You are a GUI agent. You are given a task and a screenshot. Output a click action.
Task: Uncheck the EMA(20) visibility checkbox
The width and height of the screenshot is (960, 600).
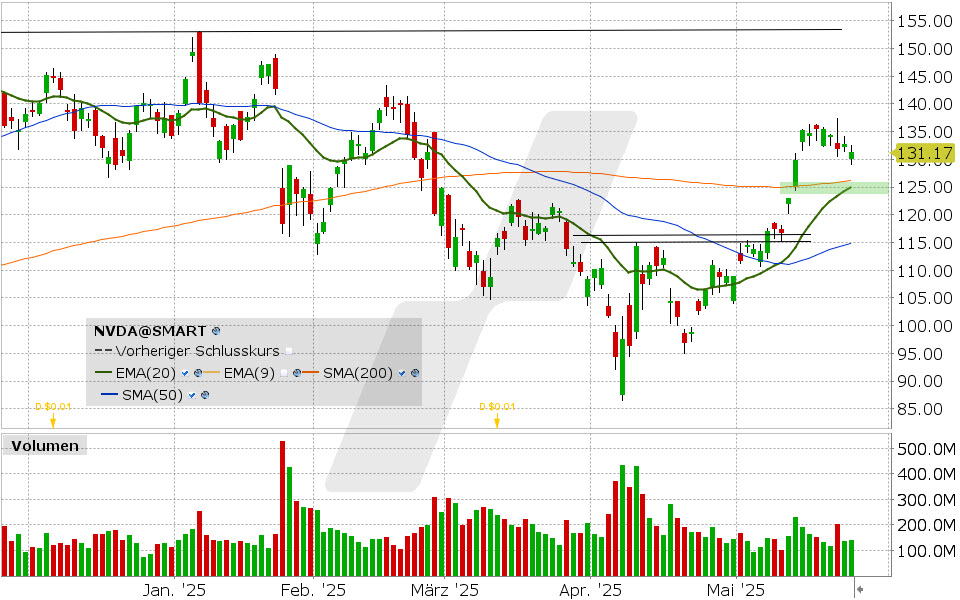pos(185,373)
